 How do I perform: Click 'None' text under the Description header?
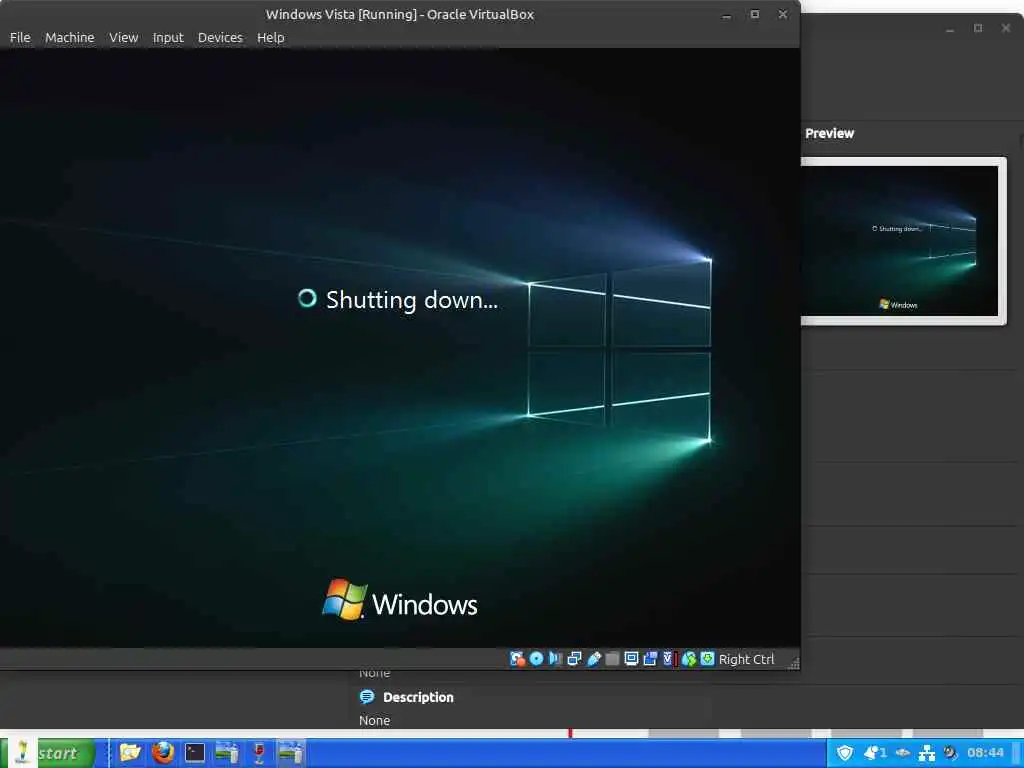374,720
